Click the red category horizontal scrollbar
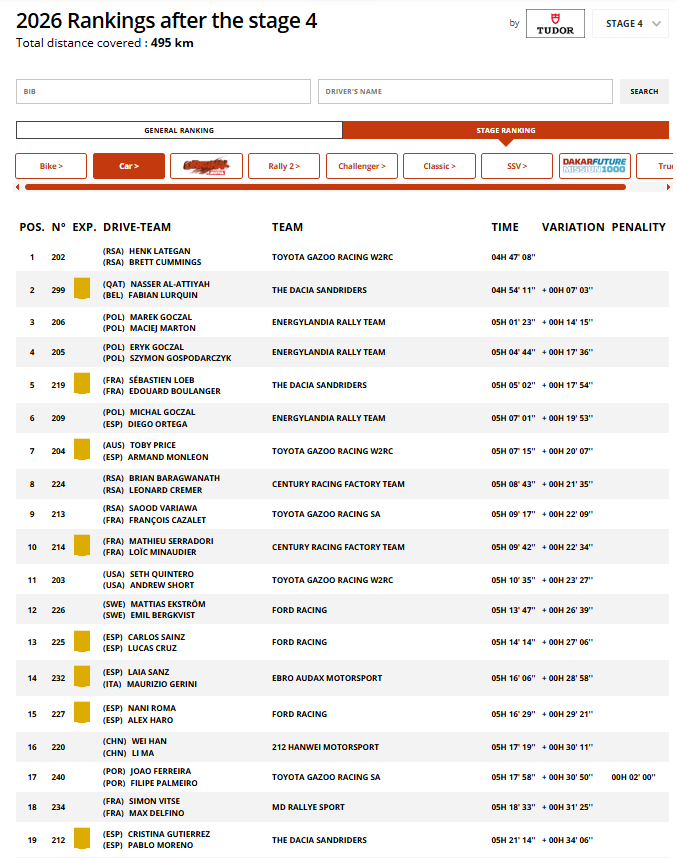 coord(325,187)
